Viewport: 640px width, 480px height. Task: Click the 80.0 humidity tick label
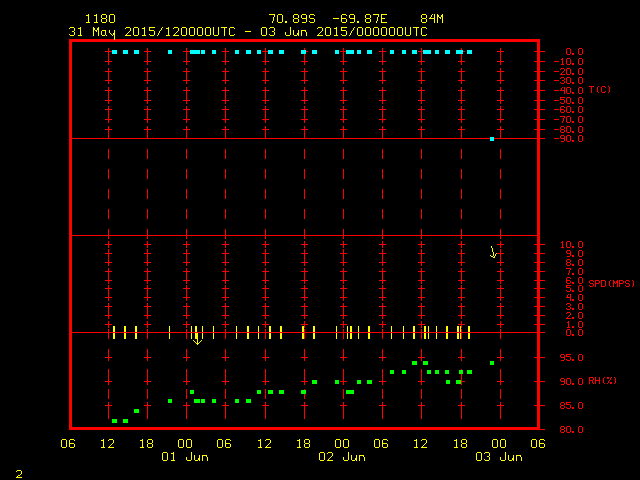(573, 429)
